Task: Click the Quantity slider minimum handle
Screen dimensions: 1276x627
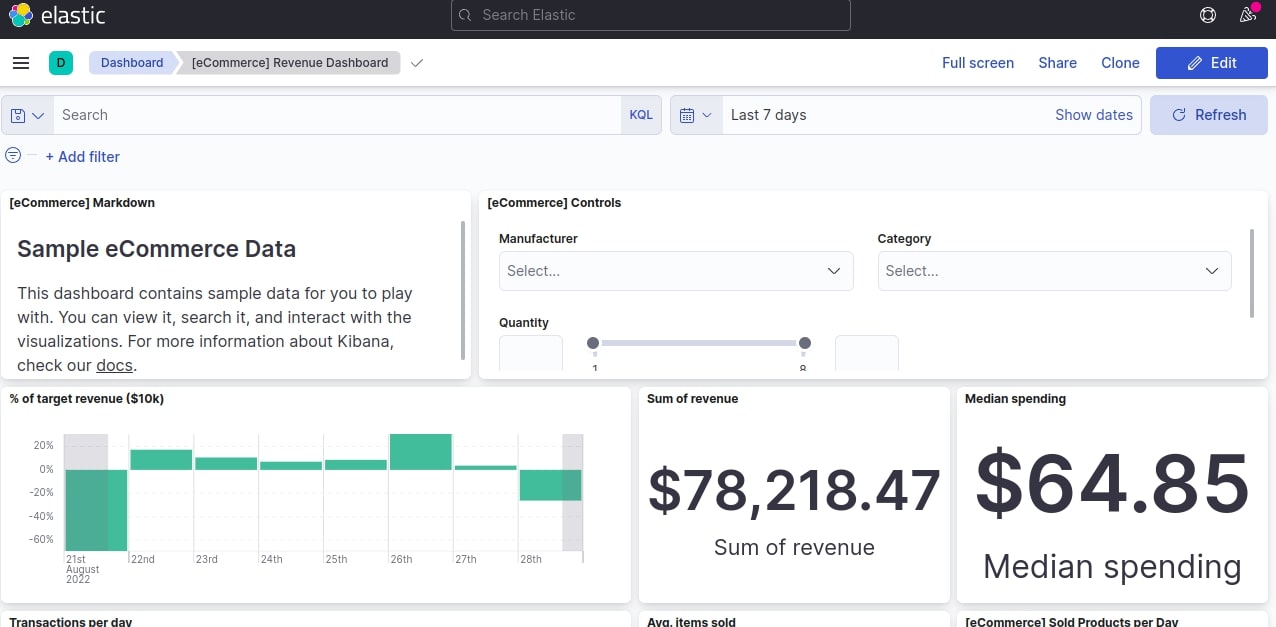Action: (593, 343)
